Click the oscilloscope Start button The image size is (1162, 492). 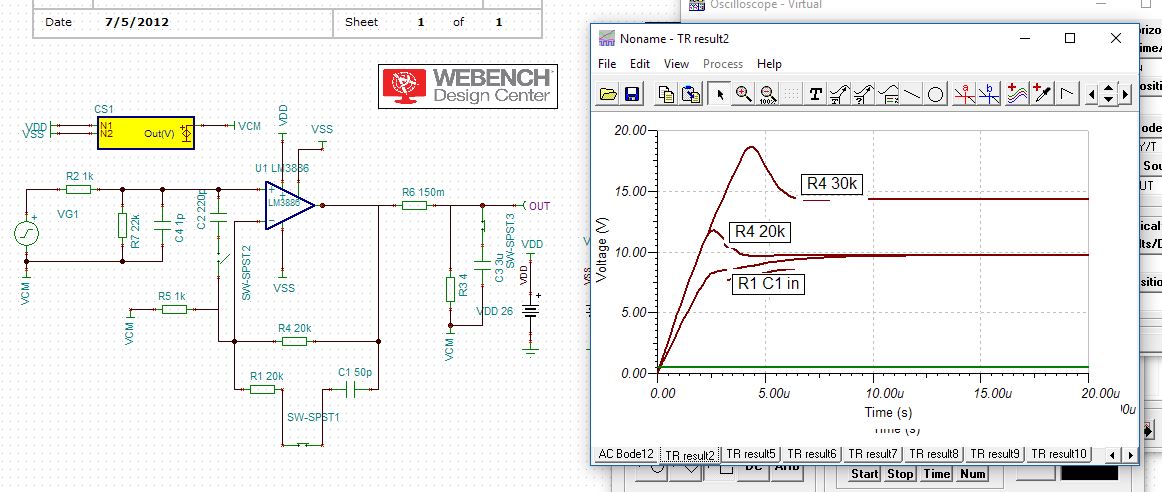coord(865,473)
